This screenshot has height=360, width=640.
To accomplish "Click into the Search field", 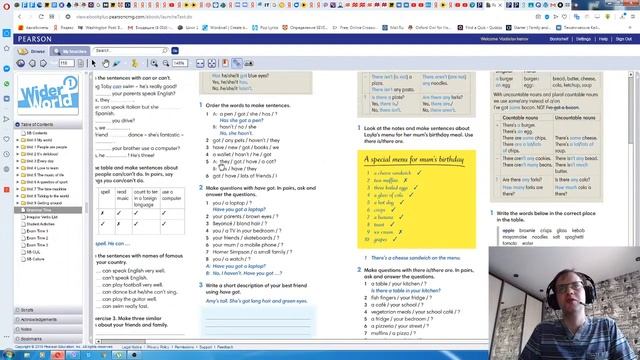I will (x=131, y=51).
